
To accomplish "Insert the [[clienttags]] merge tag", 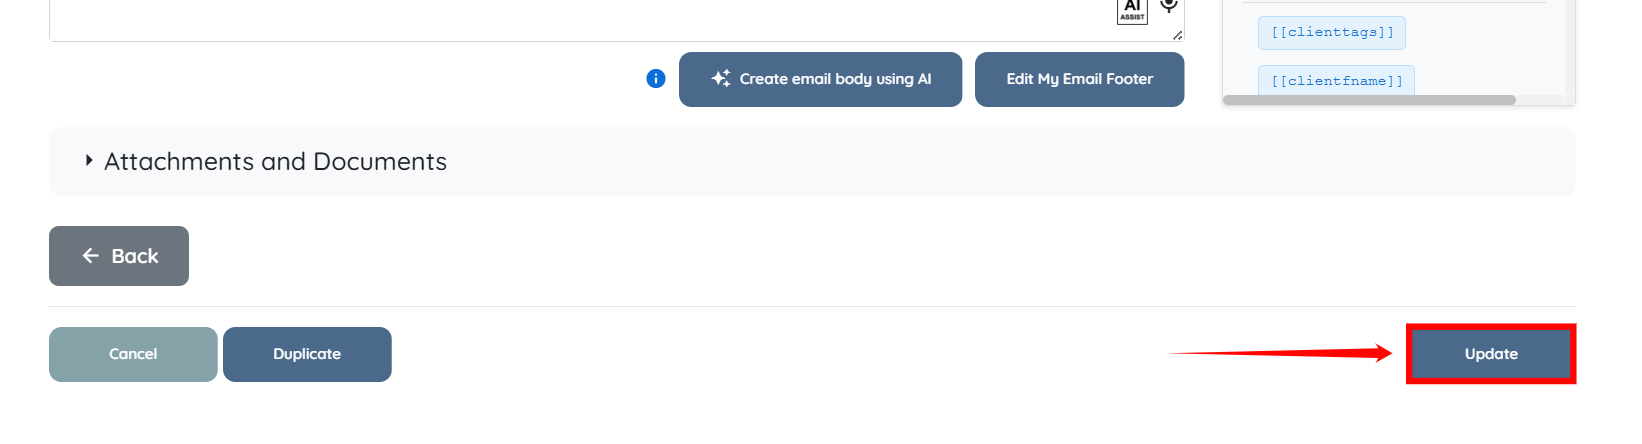I will click(1331, 33).
